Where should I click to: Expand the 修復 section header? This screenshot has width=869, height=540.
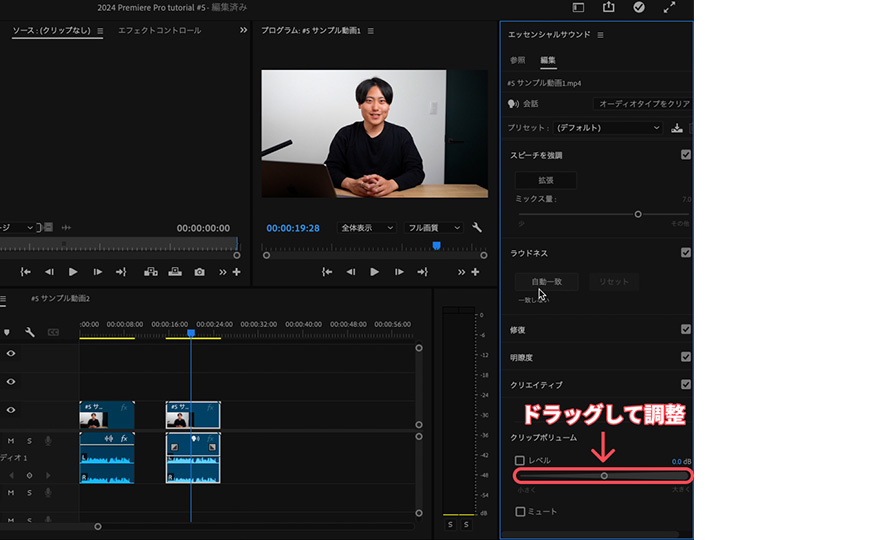(517, 330)
